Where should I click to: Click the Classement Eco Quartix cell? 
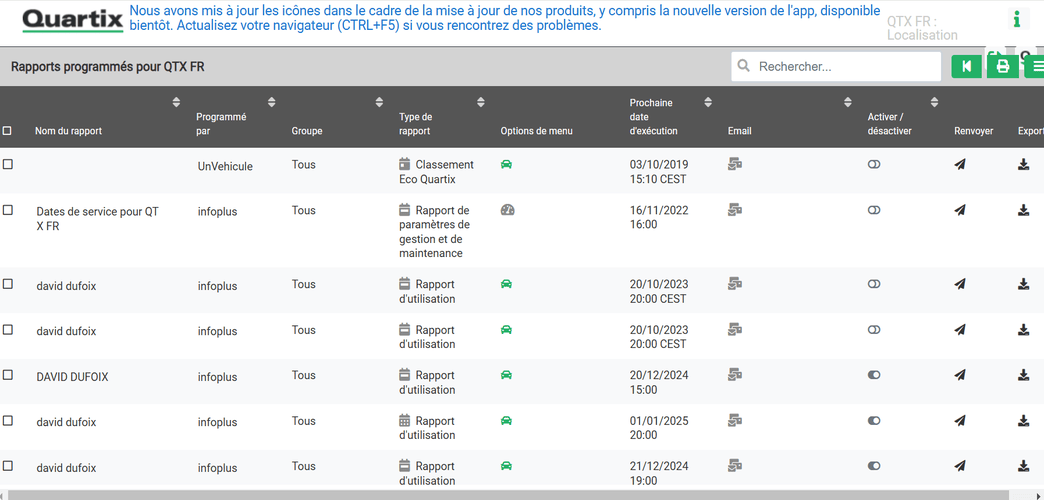[437, 172]
